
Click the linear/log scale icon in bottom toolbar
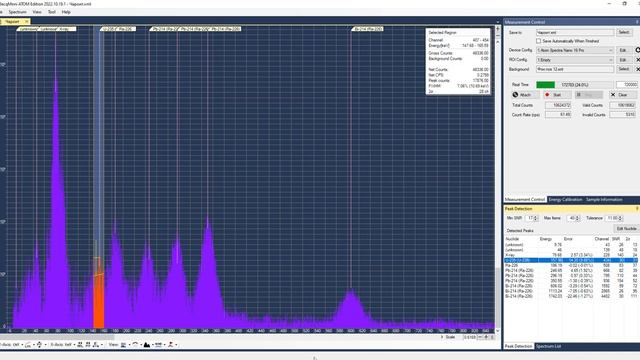(x=29, y=345)
